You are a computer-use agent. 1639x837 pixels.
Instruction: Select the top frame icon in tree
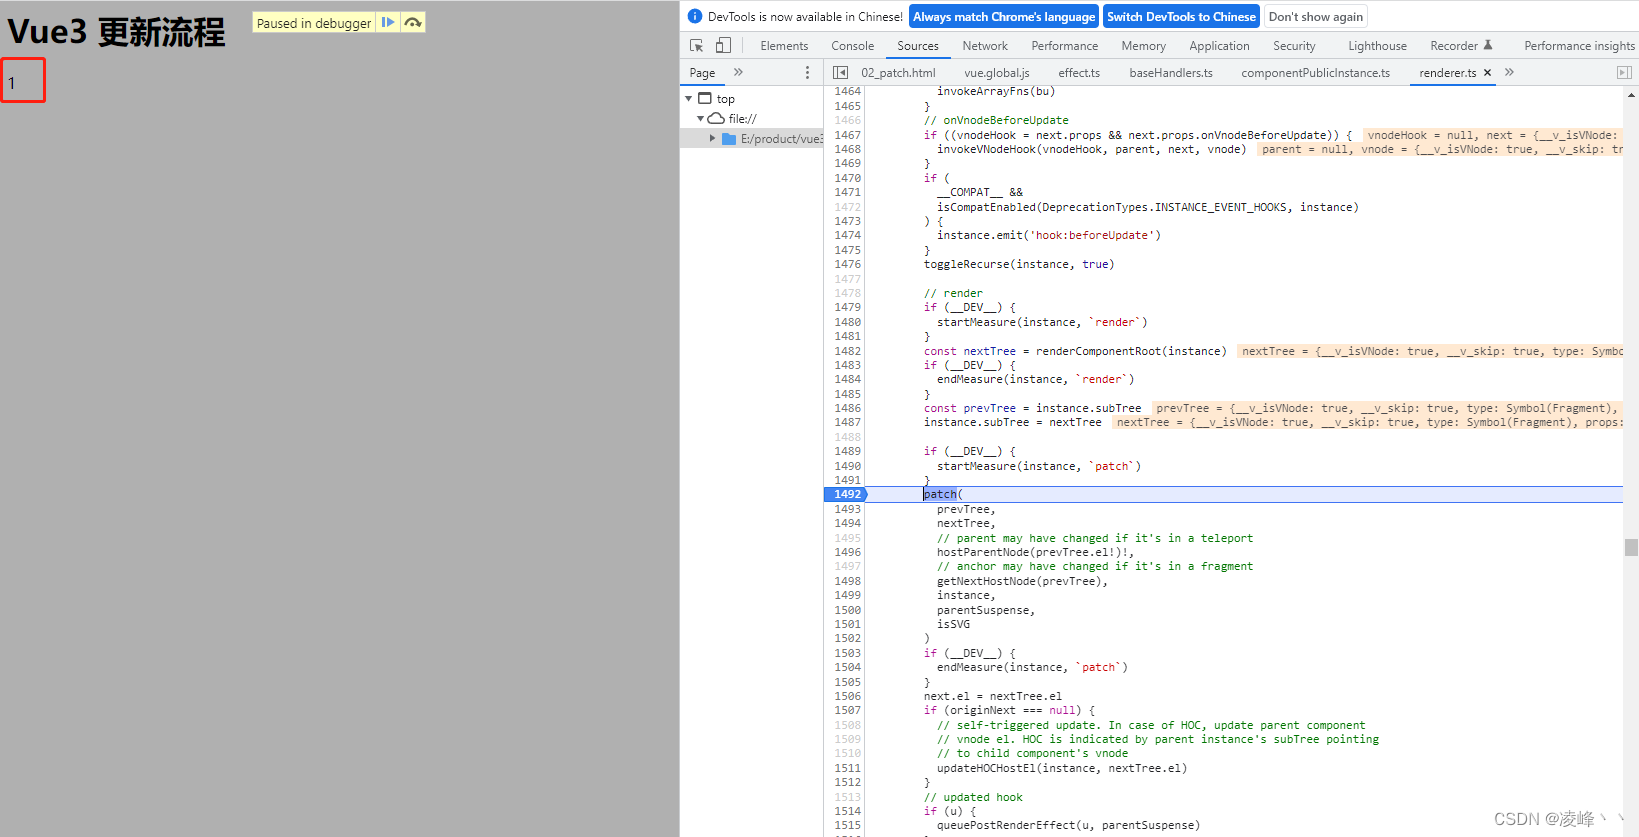[x=705, y=98]
